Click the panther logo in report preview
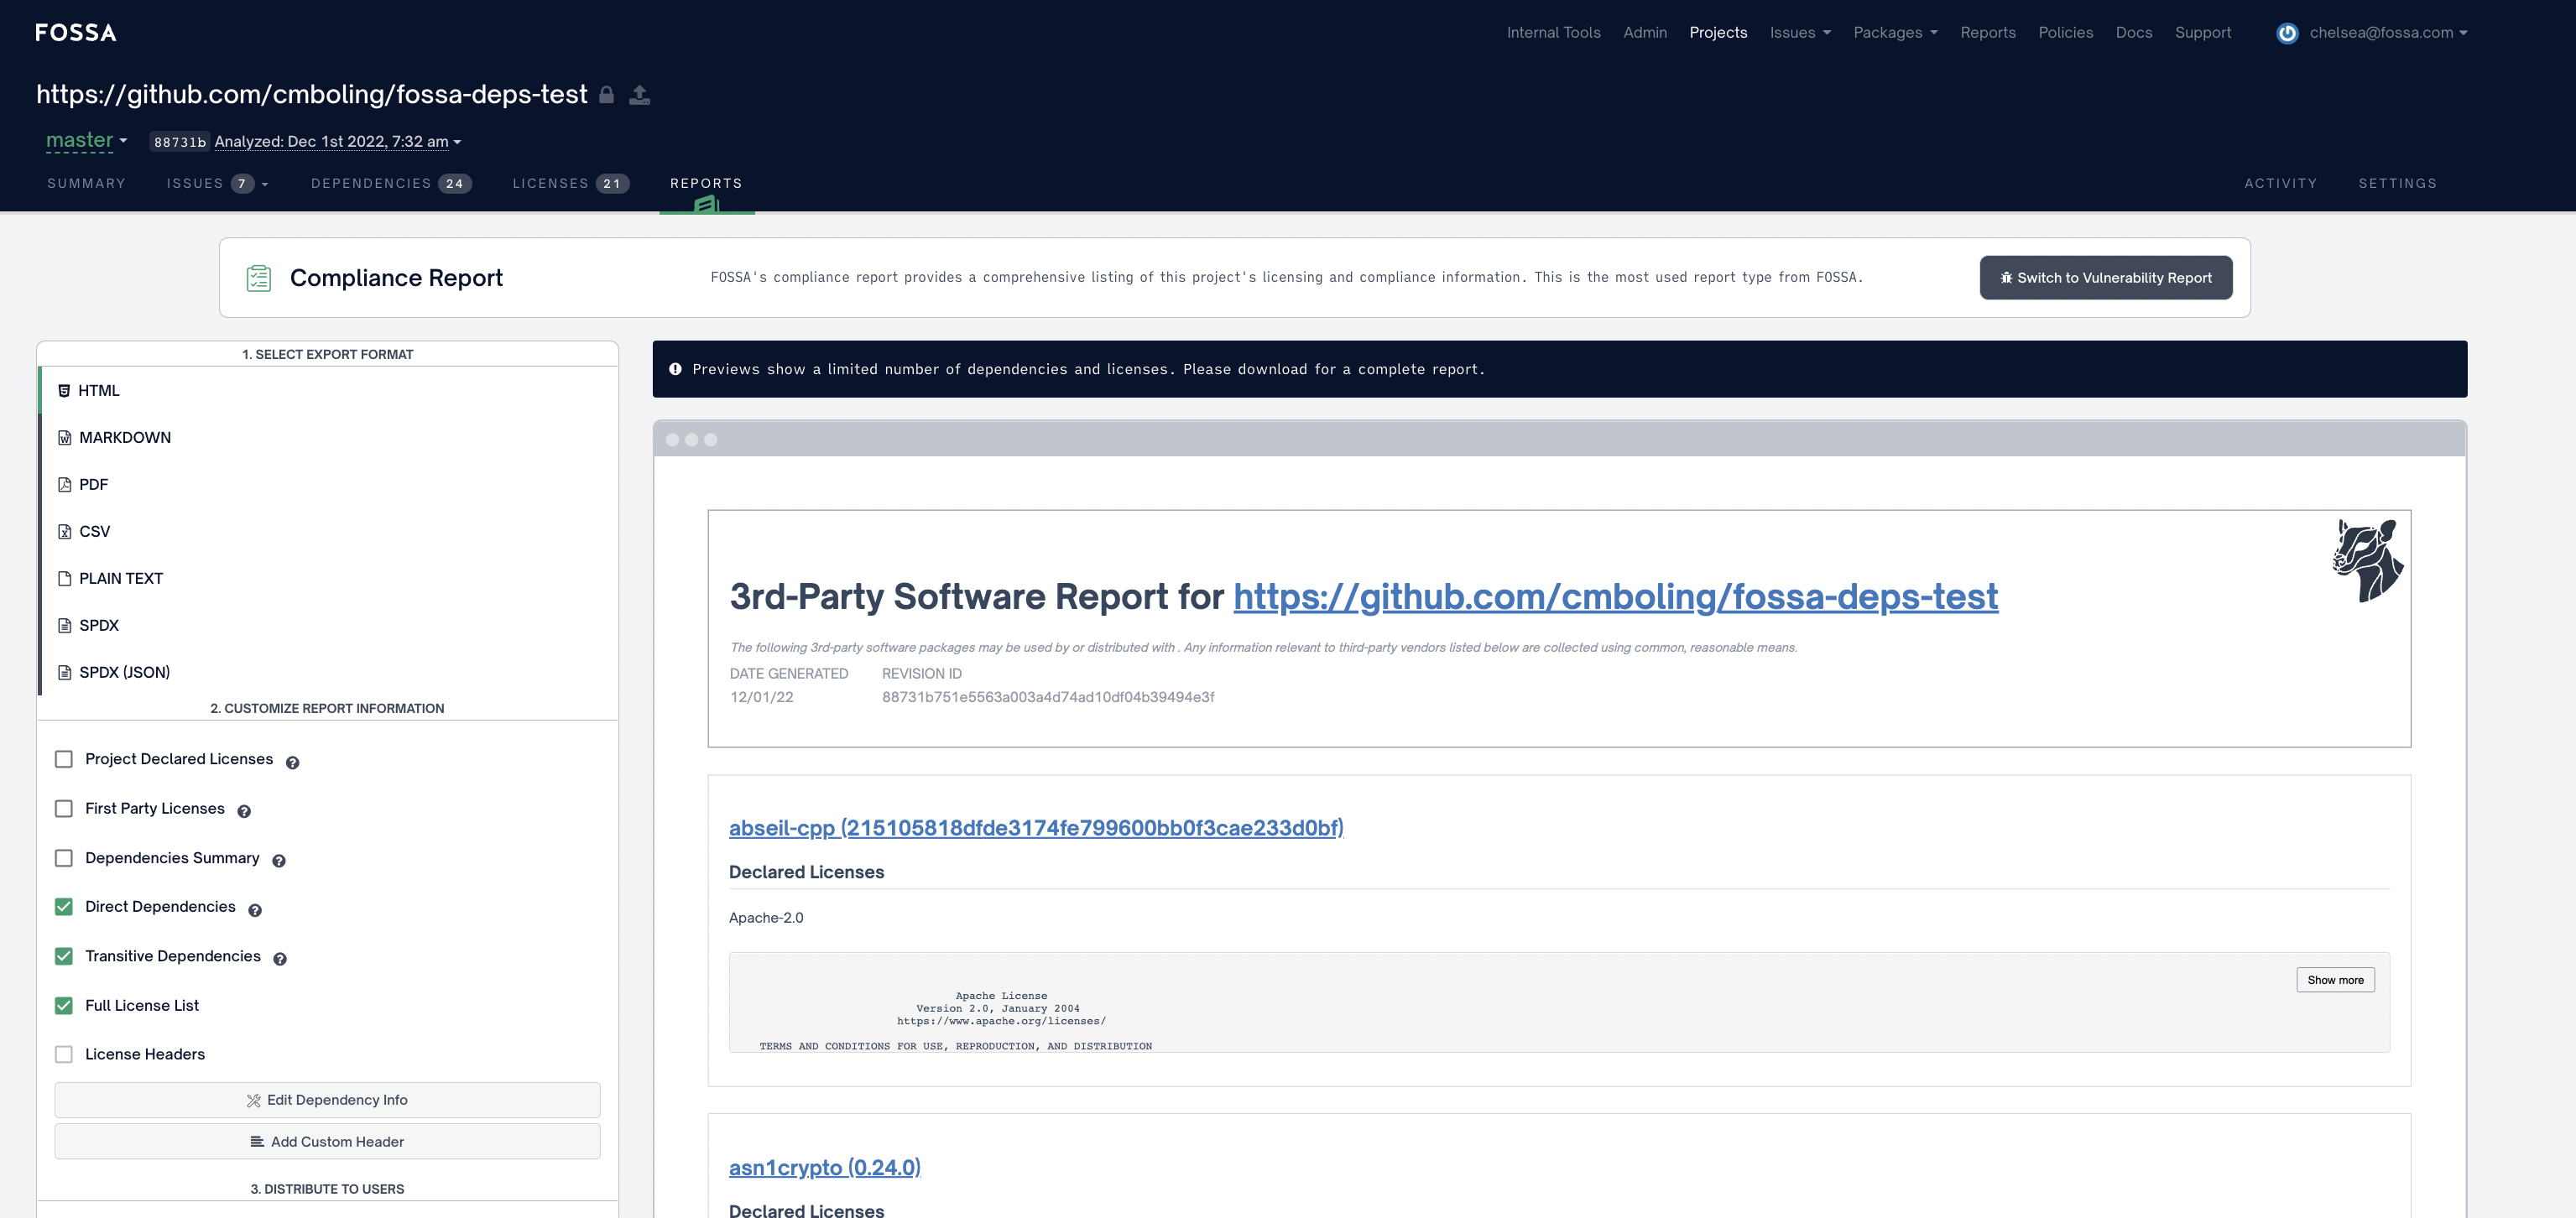This screenshot has height=1218, width=2576. pos(2368,560)
